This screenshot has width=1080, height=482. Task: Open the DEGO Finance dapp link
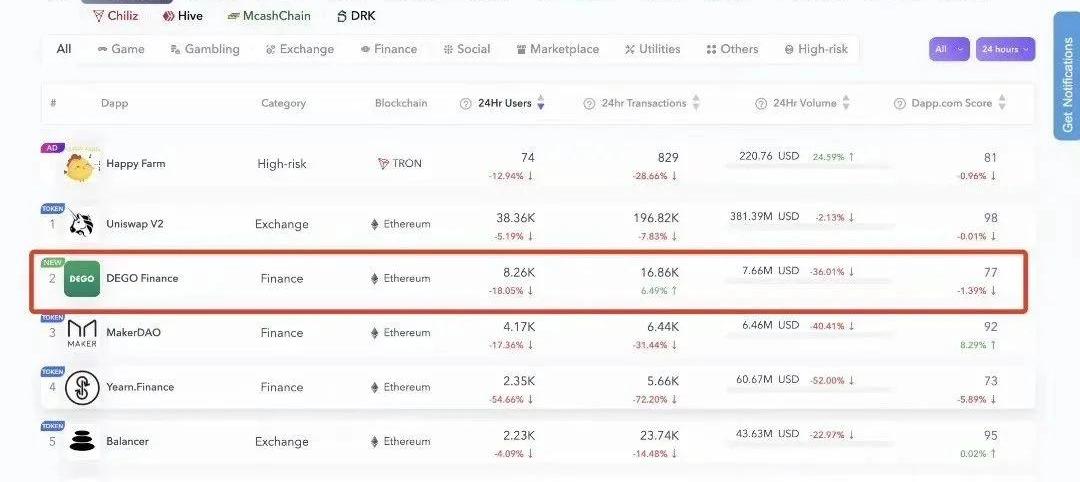142,278
